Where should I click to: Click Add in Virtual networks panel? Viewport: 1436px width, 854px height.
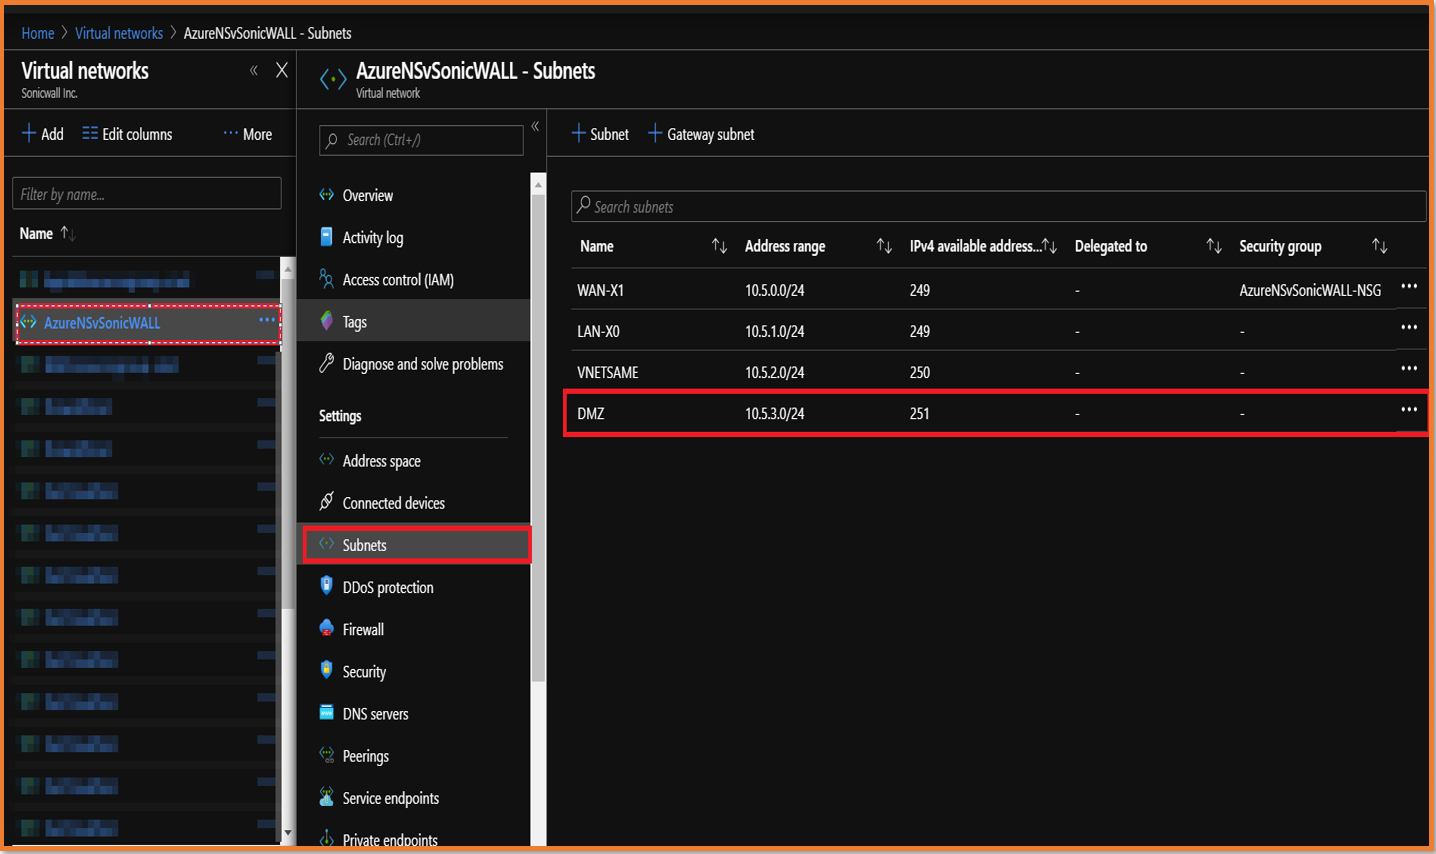(x=43, y=134)
